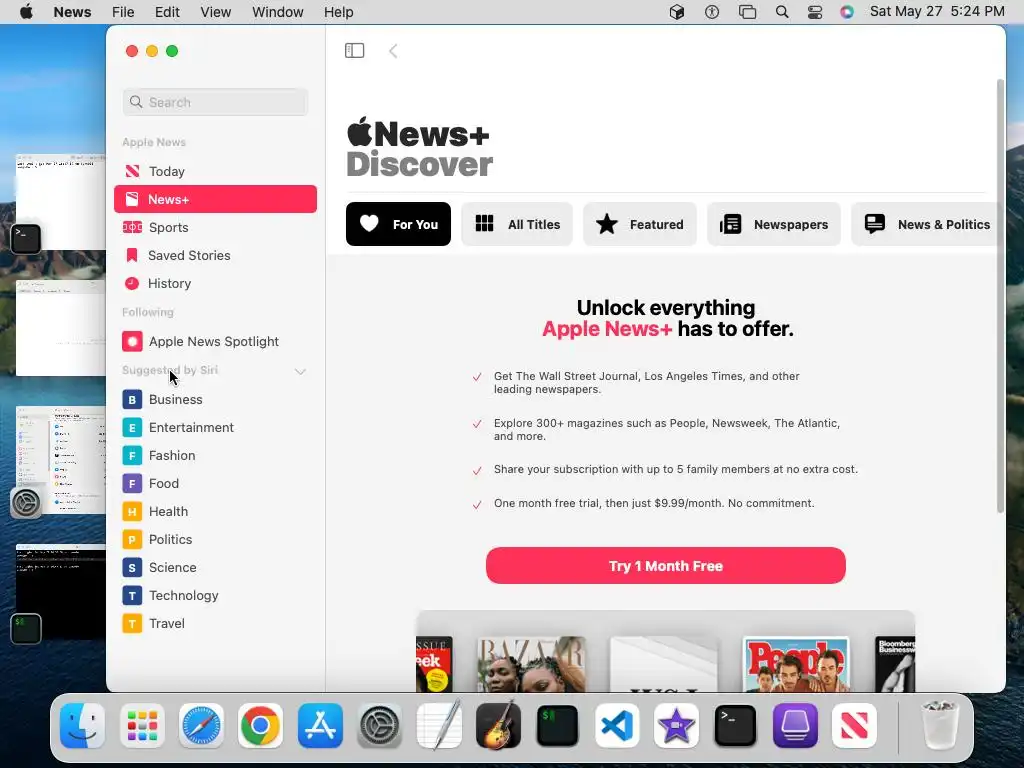Launch Google Chrome from the Dock
1024x768 pixels.
coord(261,726)
